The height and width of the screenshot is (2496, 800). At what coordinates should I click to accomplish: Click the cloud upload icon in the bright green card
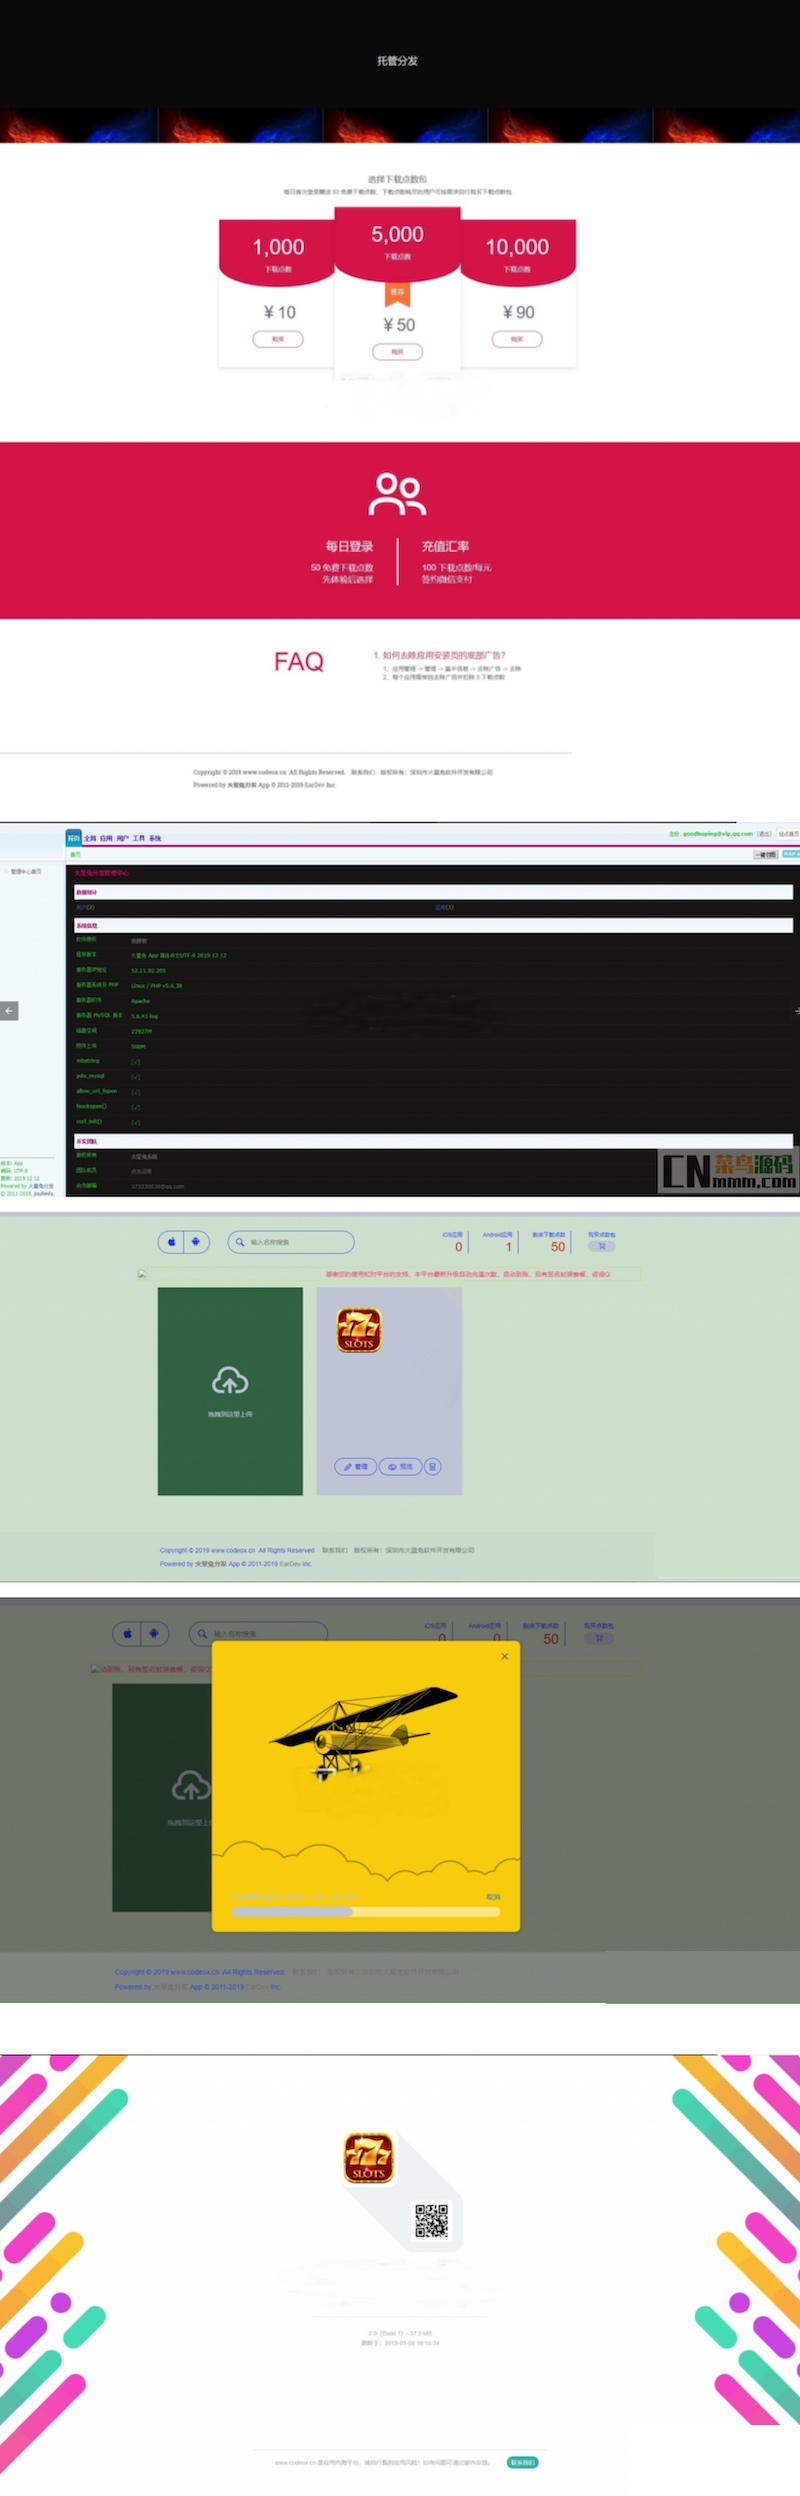click(x=230, y=1381)
